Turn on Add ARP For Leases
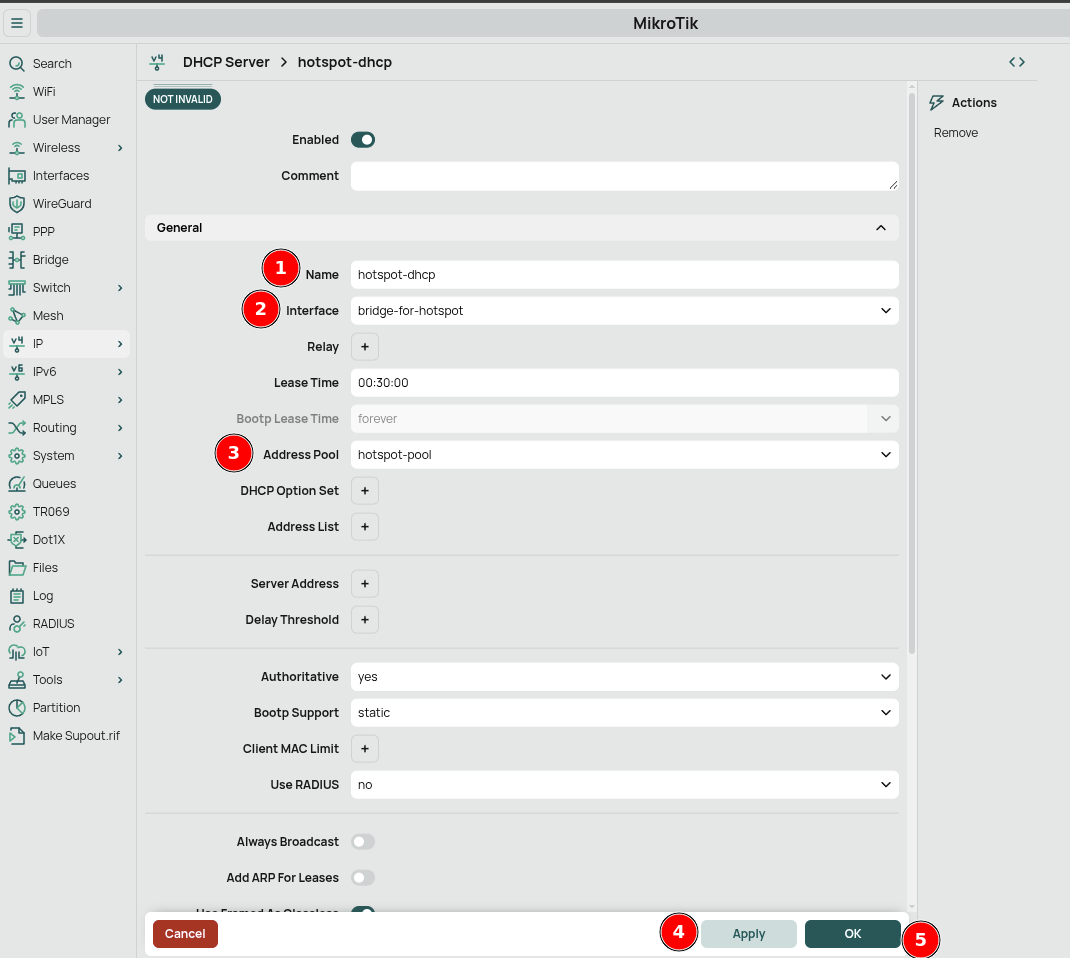 coord(363,877)
